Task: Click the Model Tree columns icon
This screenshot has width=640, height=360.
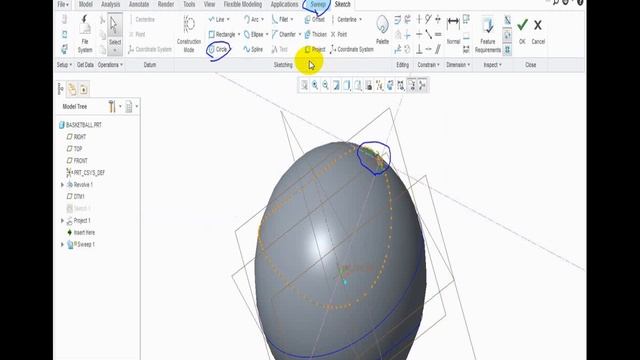Action: [129, 107]
